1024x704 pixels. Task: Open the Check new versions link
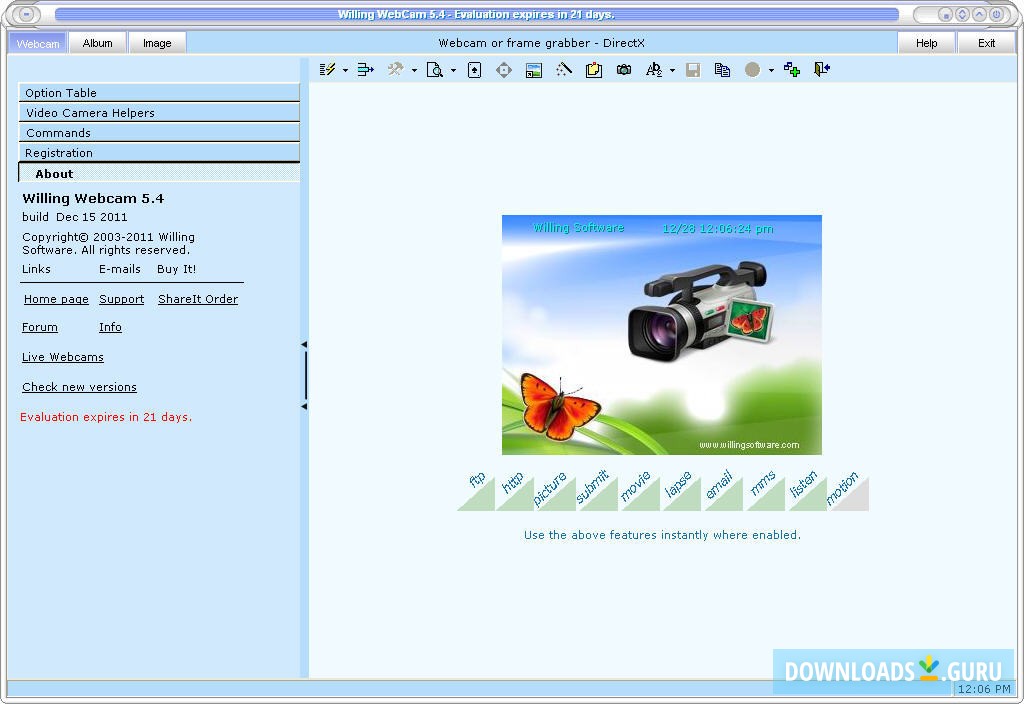(79, 387)
